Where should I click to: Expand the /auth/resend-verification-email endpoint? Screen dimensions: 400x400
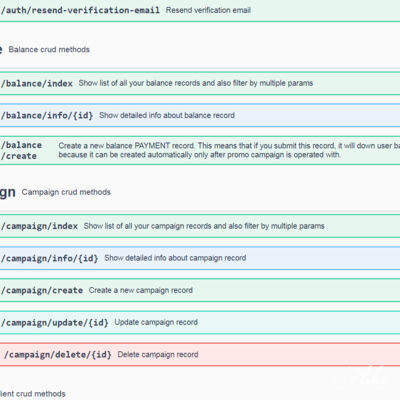click(200, 11)
